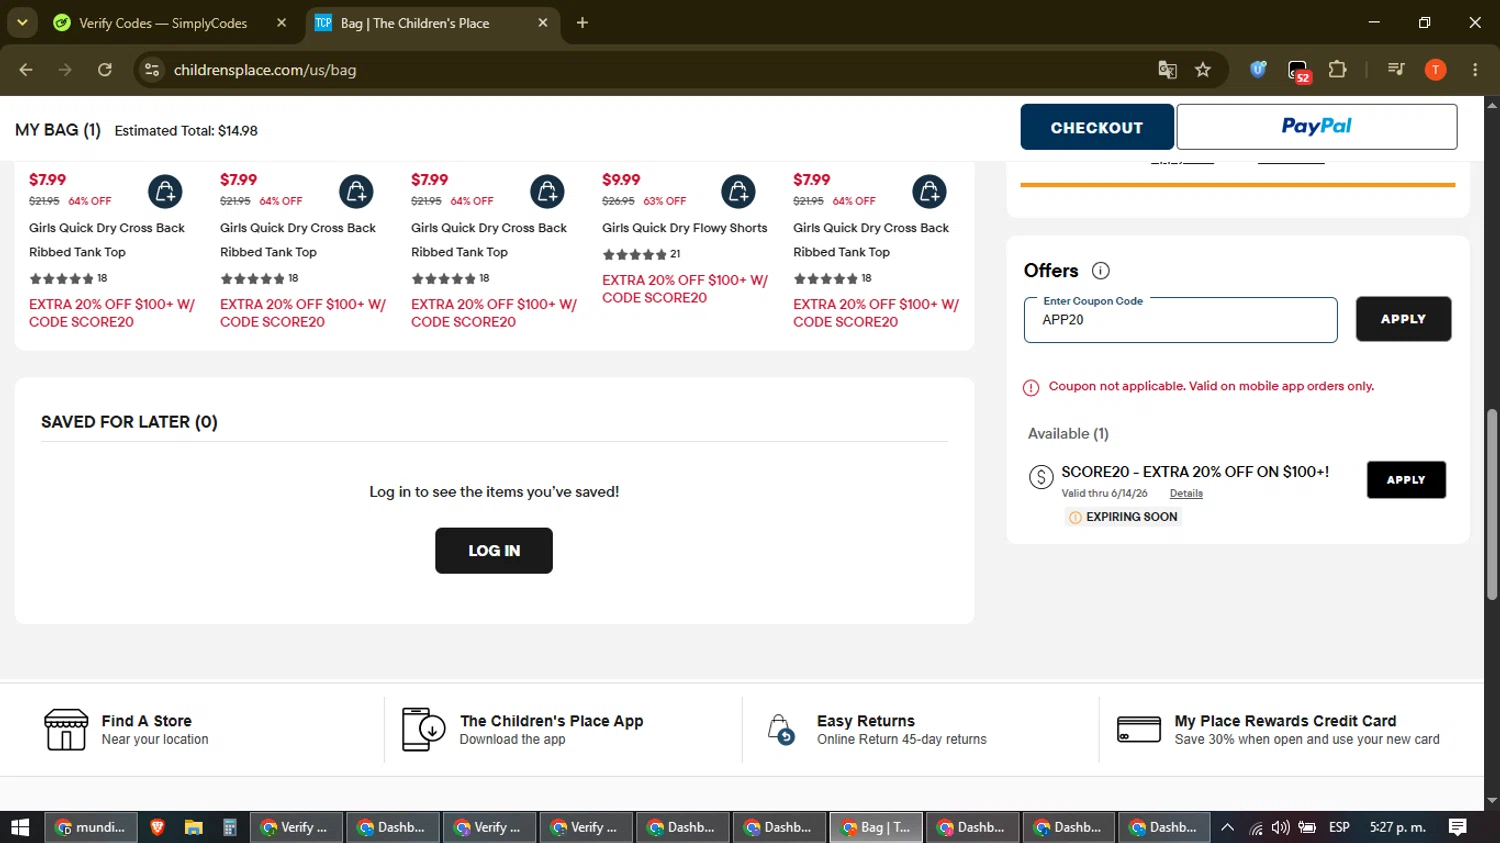
Task: Click the Valid thru 6/14/26 text
Action: coord(1104,493)
